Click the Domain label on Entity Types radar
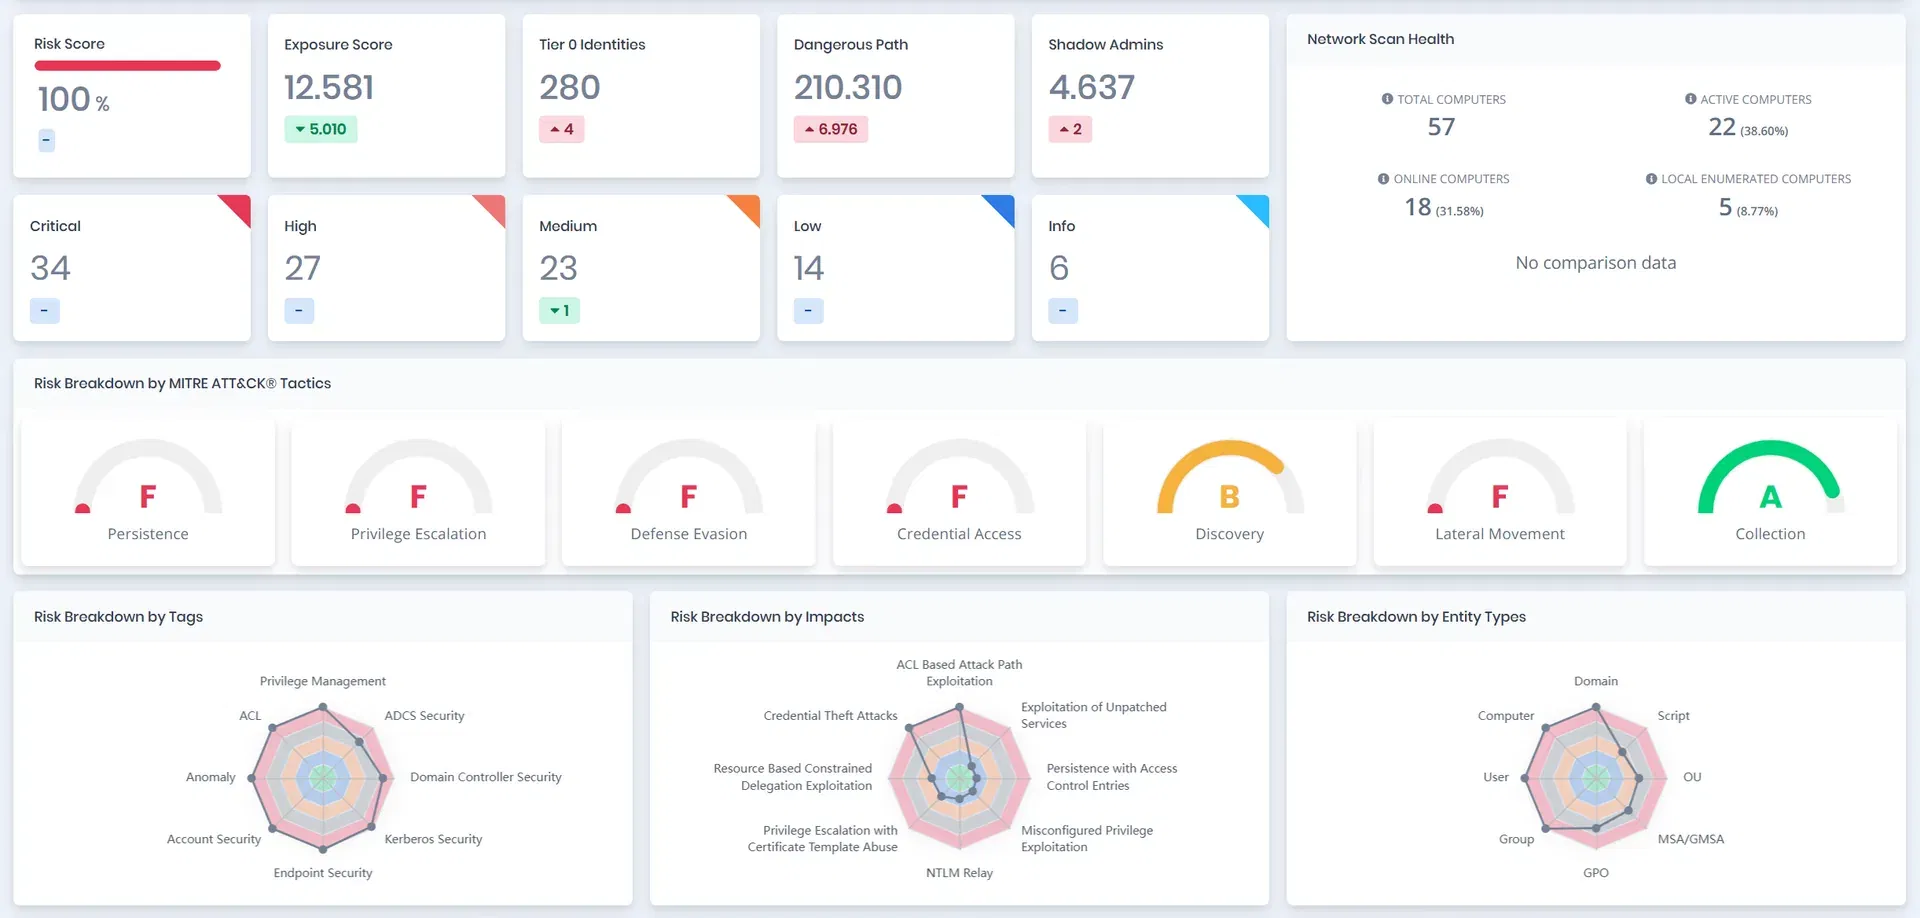Screen dimensions: 1920x918 tap(1596, 681)
